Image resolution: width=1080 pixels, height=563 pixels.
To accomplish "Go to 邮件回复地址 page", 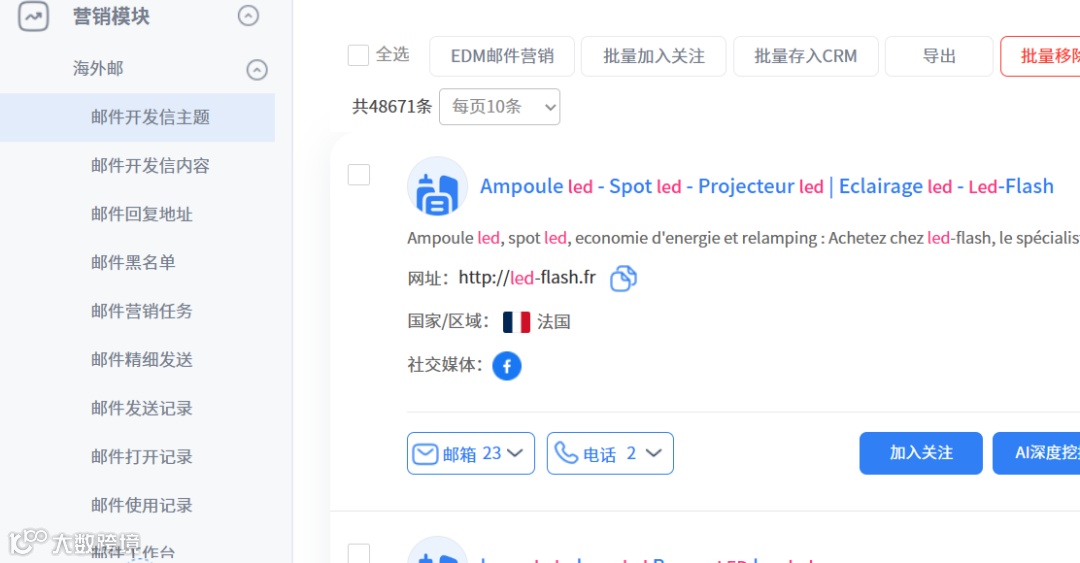I will (x=142, y=214).
